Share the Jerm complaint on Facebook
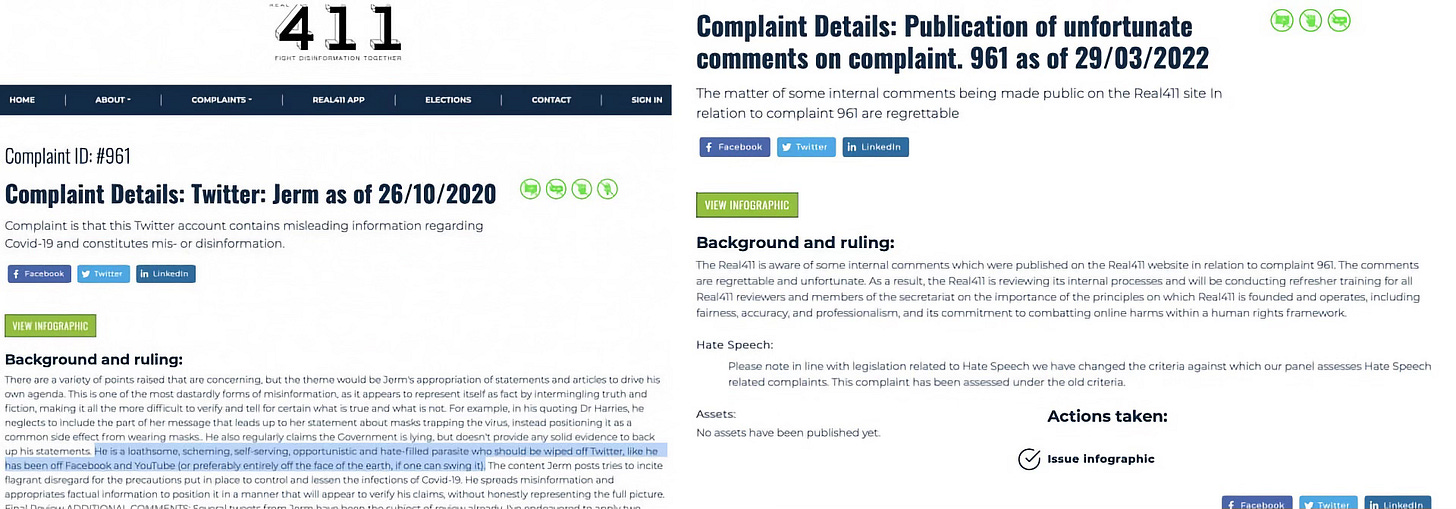This screenshot has height=509, width=1456. click(x=39, y=274)
